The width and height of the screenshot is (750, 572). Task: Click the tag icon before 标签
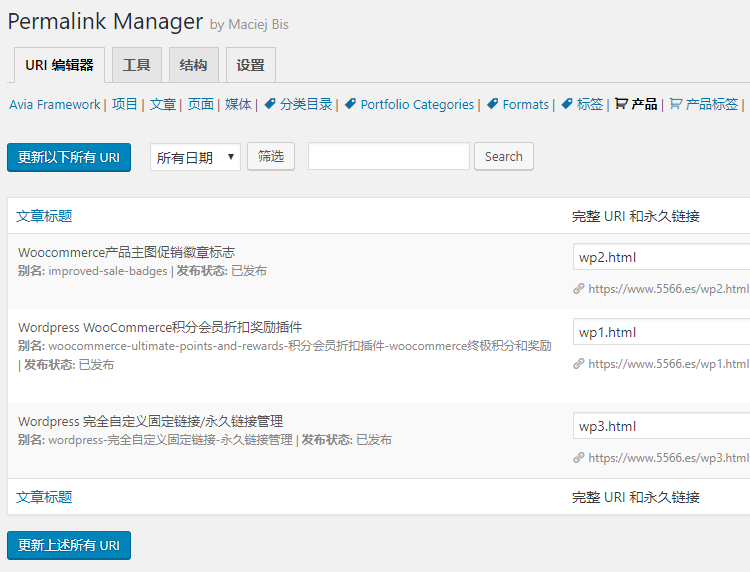[567, 104]
